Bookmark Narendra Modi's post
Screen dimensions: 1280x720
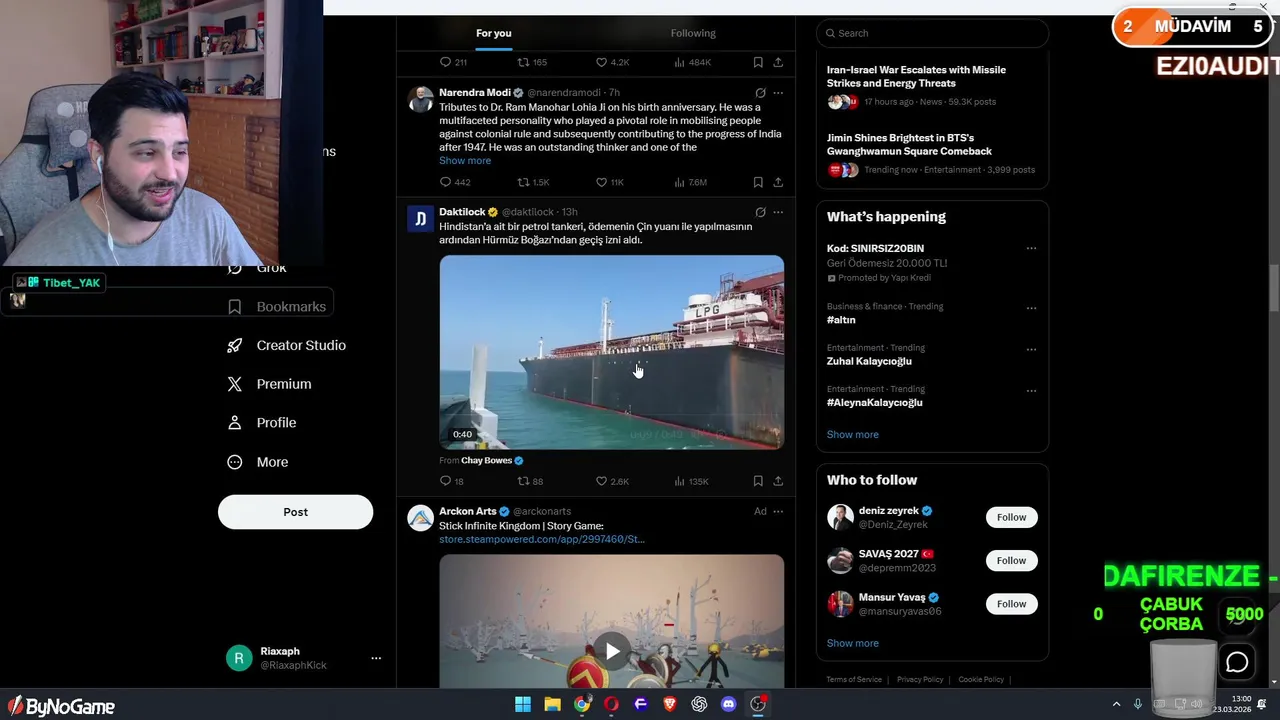tap(758, 182)
